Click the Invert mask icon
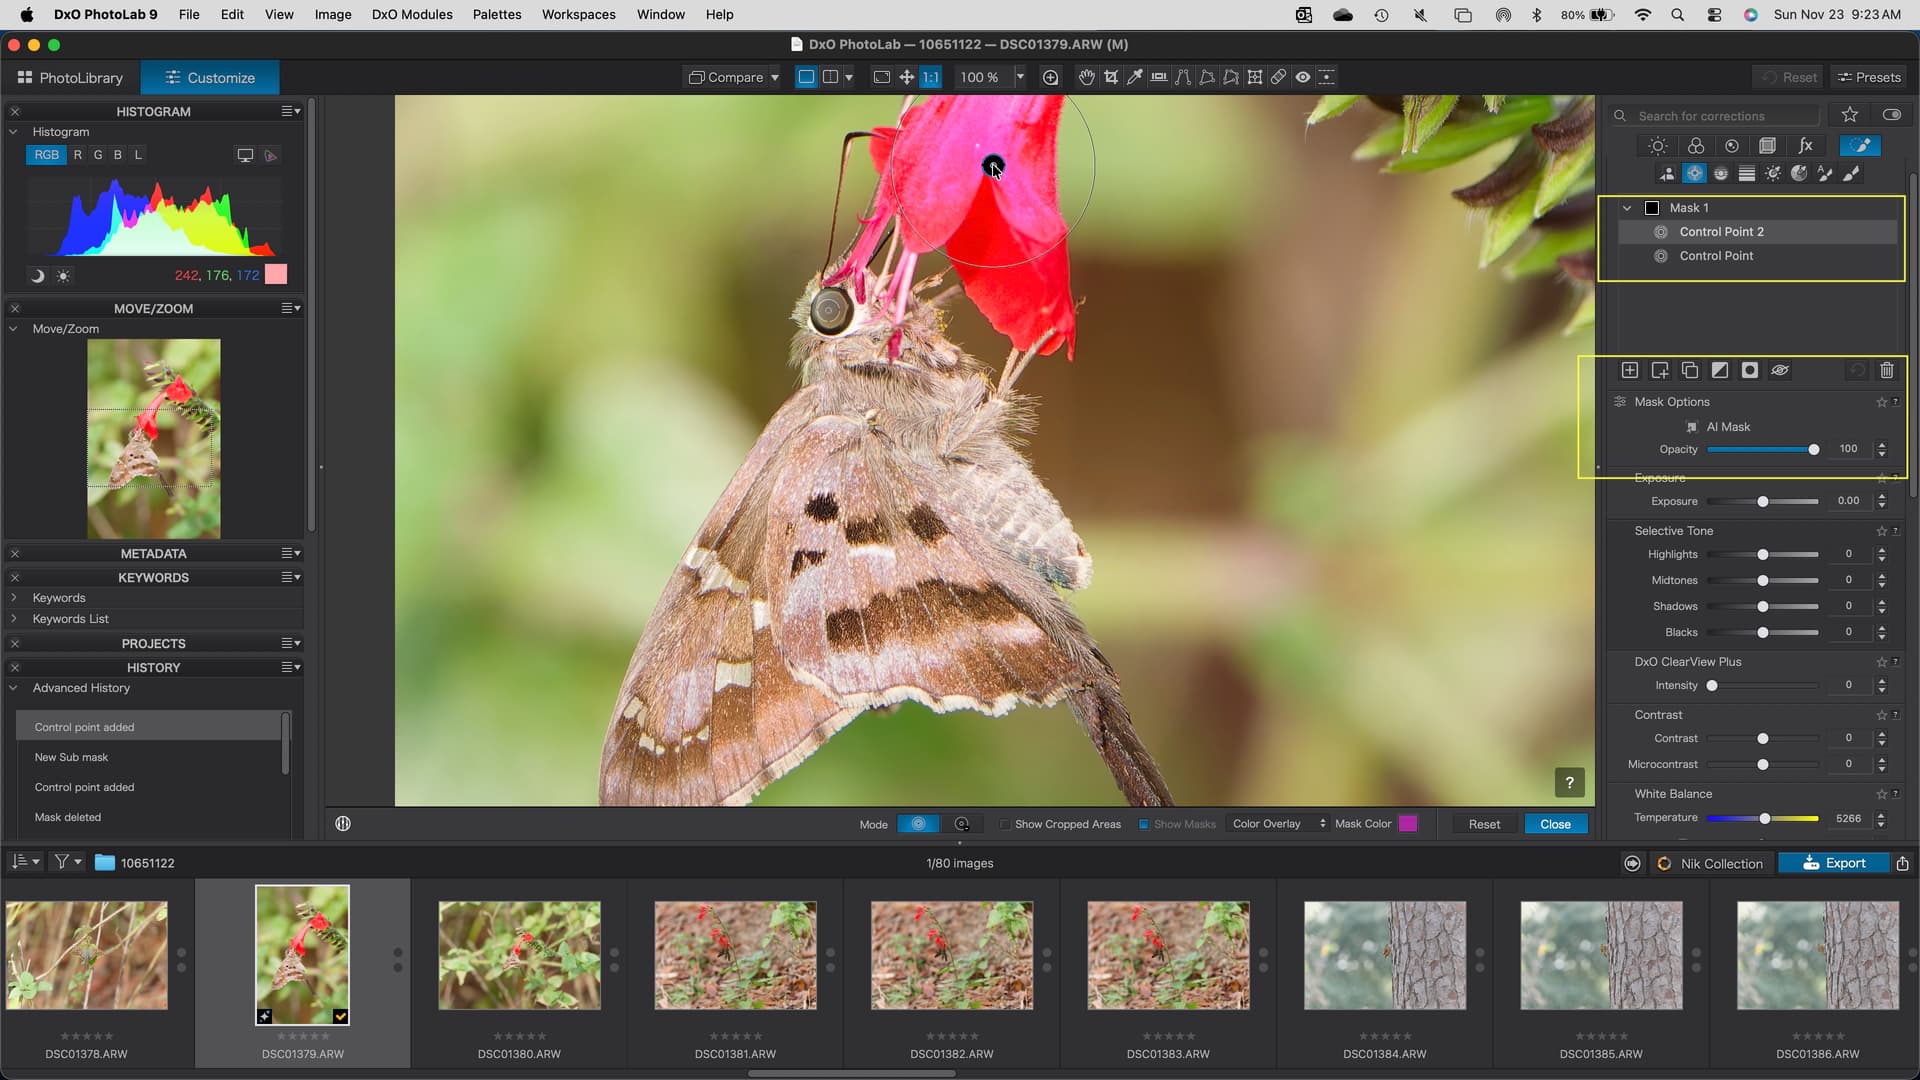The width and height of the screenshot is (1920, 1080). (1719, 371)
